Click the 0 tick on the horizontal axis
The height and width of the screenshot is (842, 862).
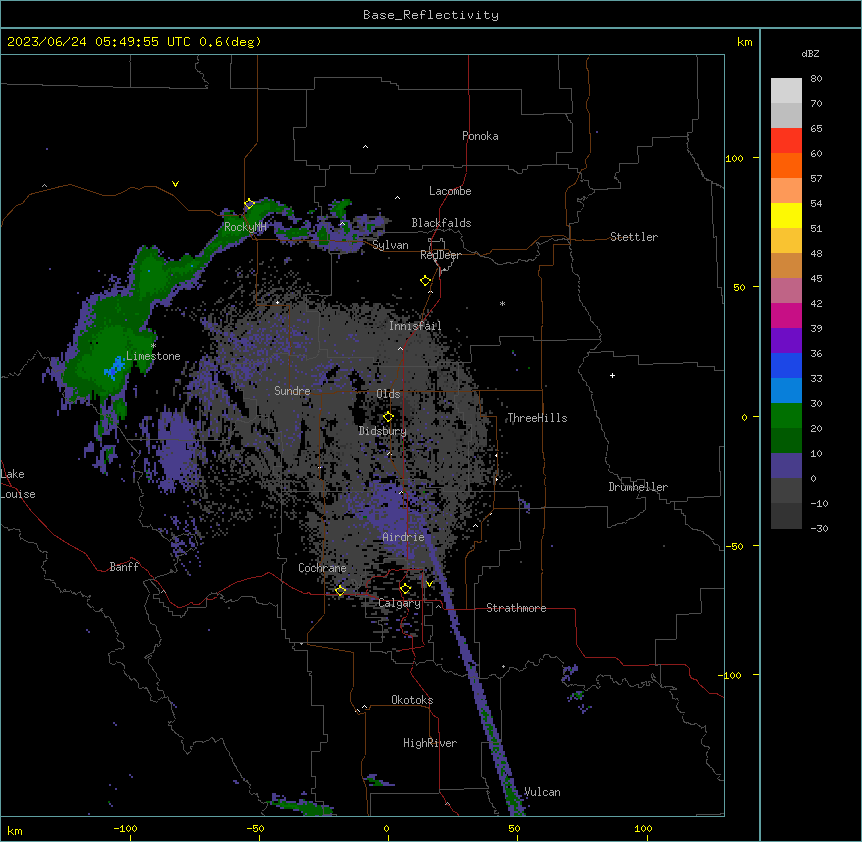point(386,828)
